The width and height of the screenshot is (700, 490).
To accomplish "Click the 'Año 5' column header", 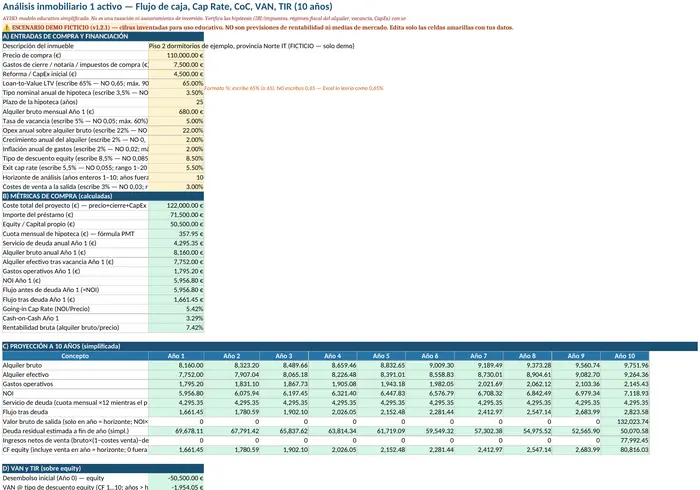I will point(382,356).
